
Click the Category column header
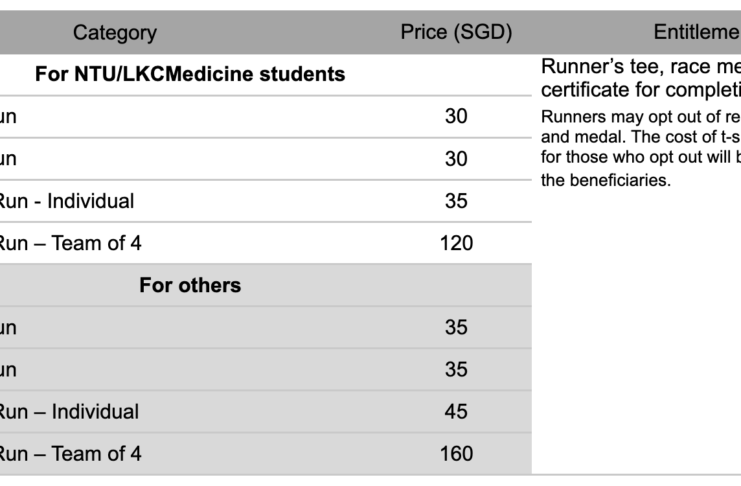pyautogui.click(x=115, y=33)
